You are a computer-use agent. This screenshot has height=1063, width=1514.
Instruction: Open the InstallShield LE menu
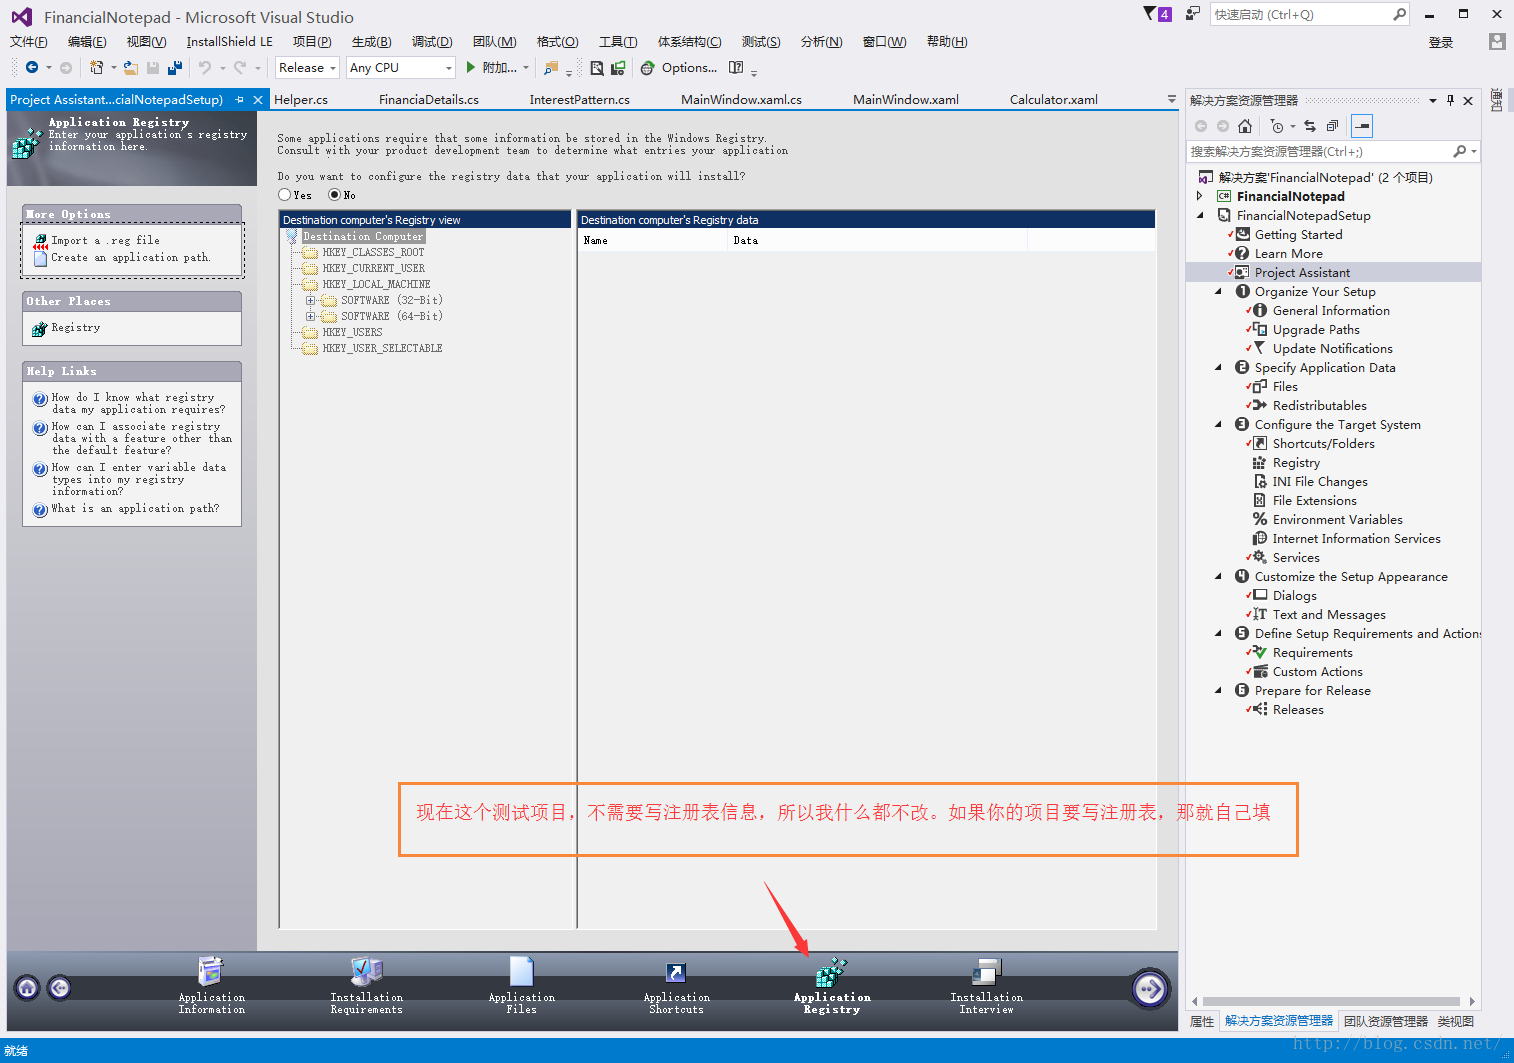point(229,41)
